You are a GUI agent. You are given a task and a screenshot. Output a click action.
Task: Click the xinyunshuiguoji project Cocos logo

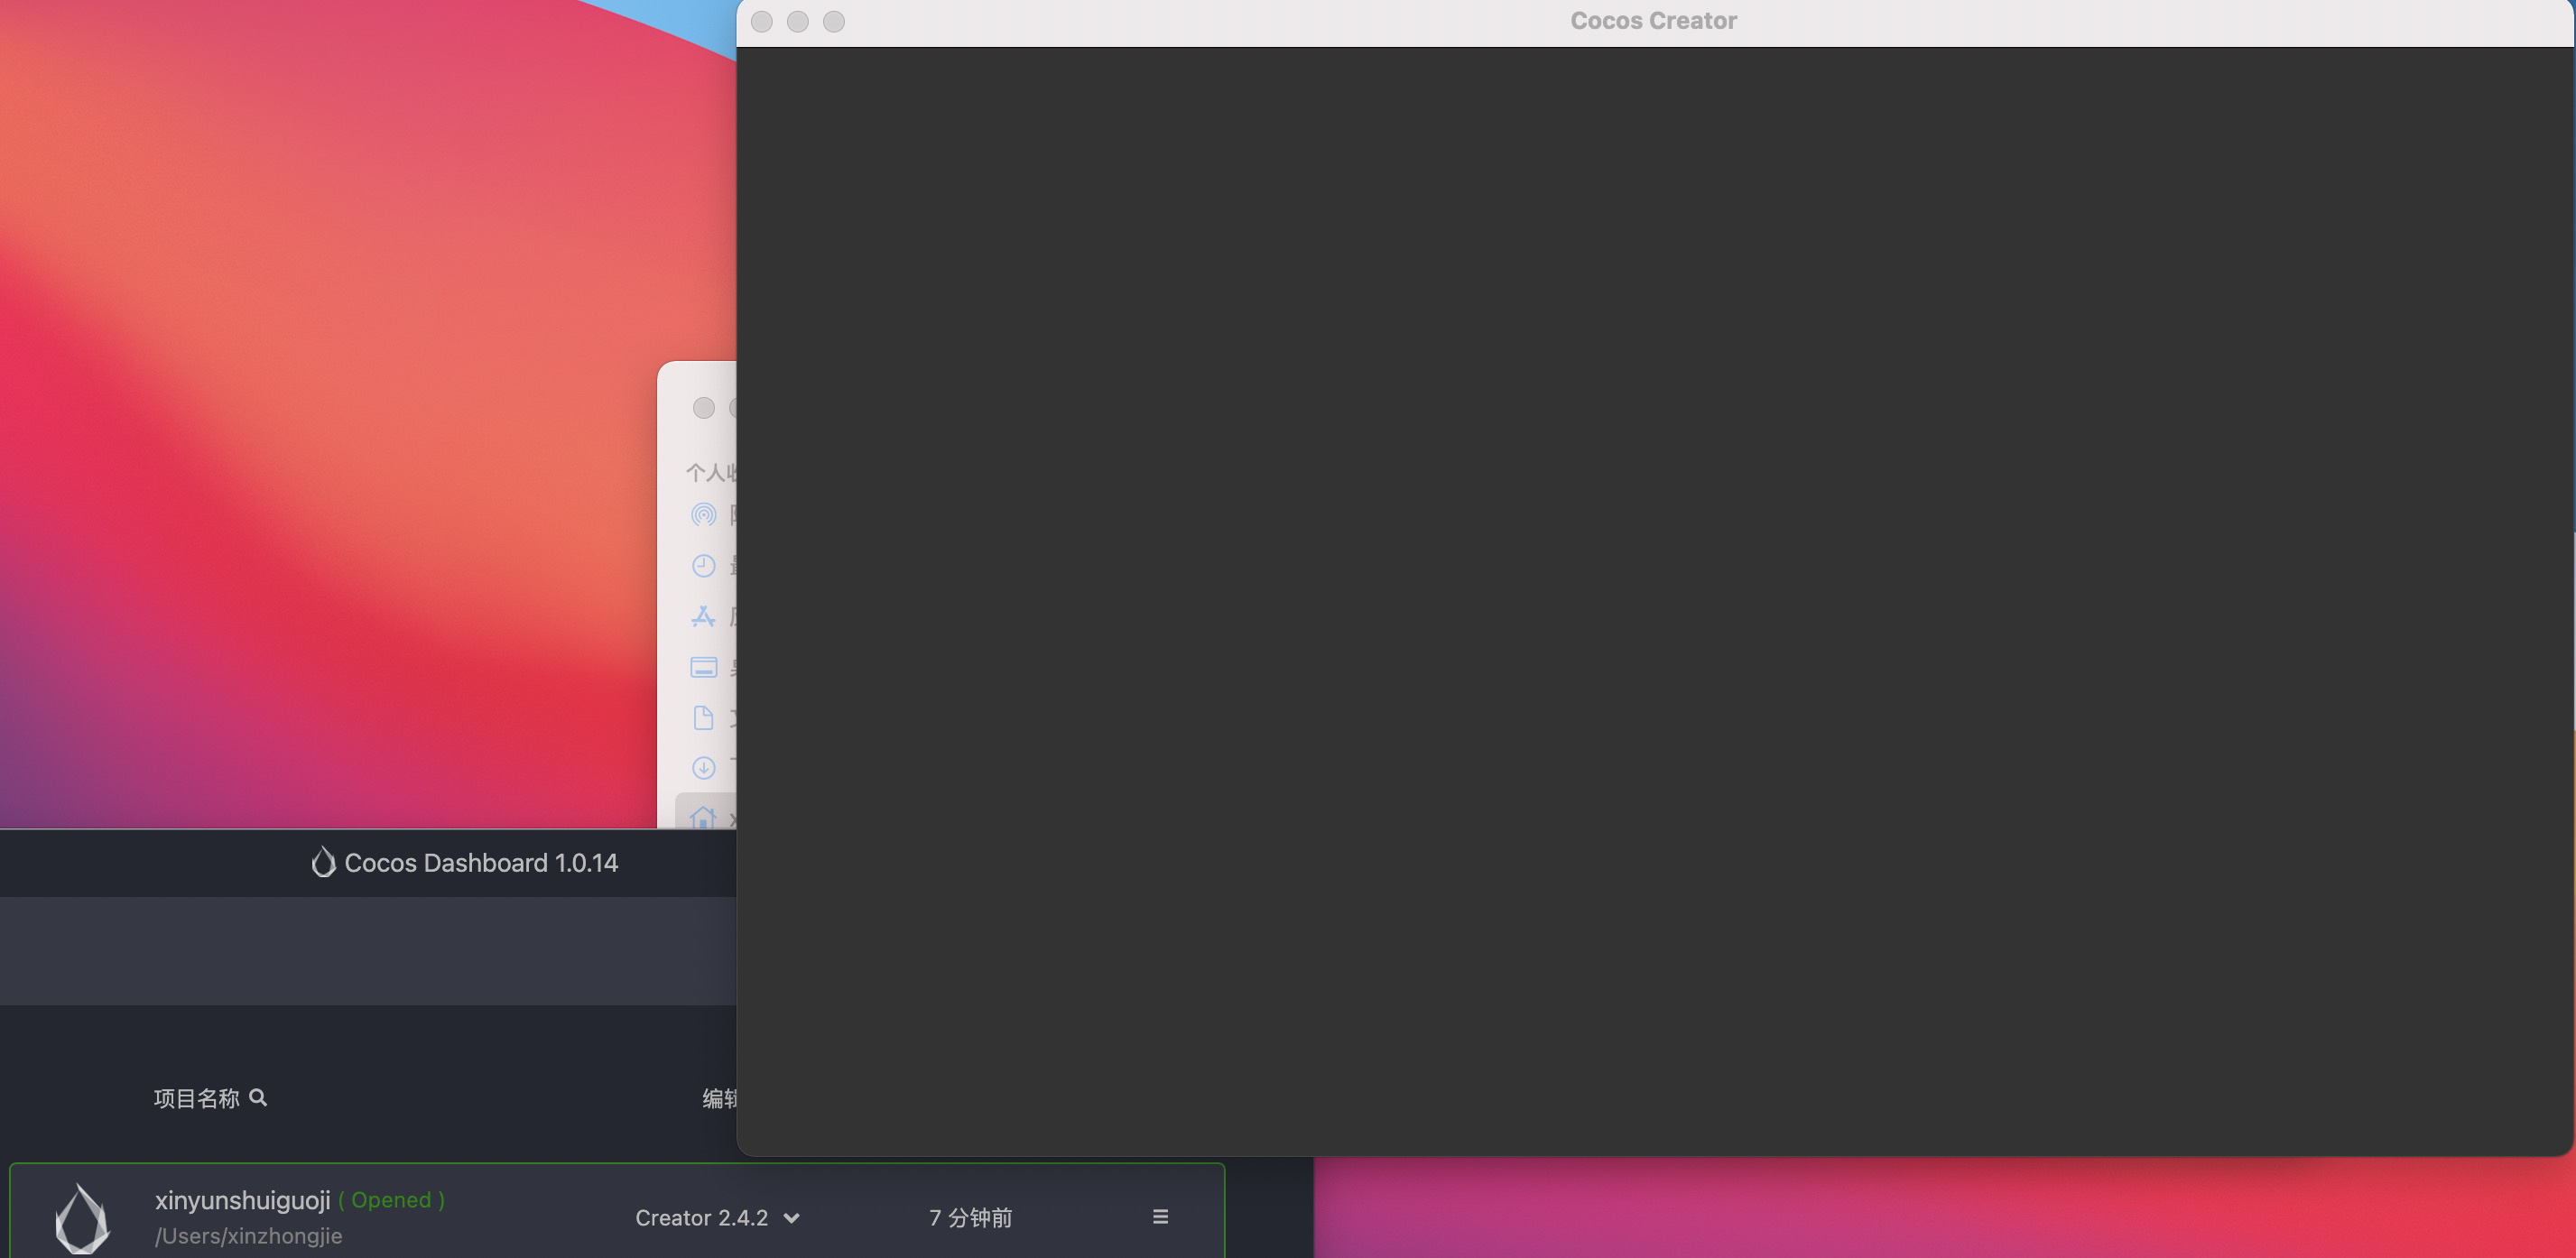(82, 1218)
